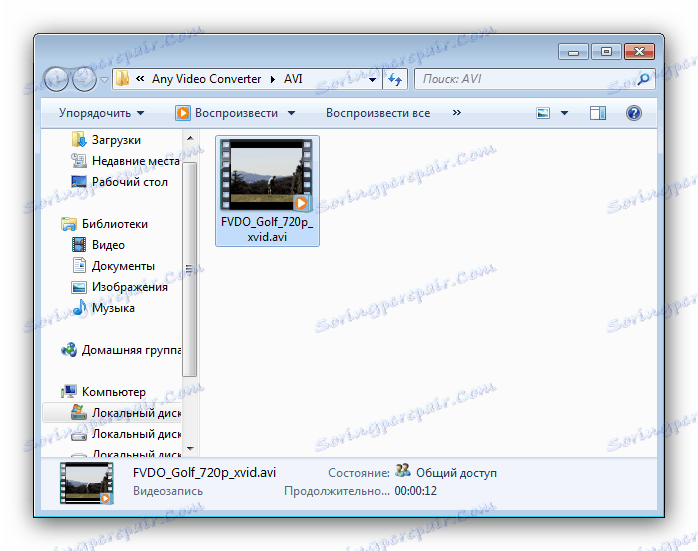Minimize the Explorer window
This screenshot has height=551, width=698.
coord(573,52)
